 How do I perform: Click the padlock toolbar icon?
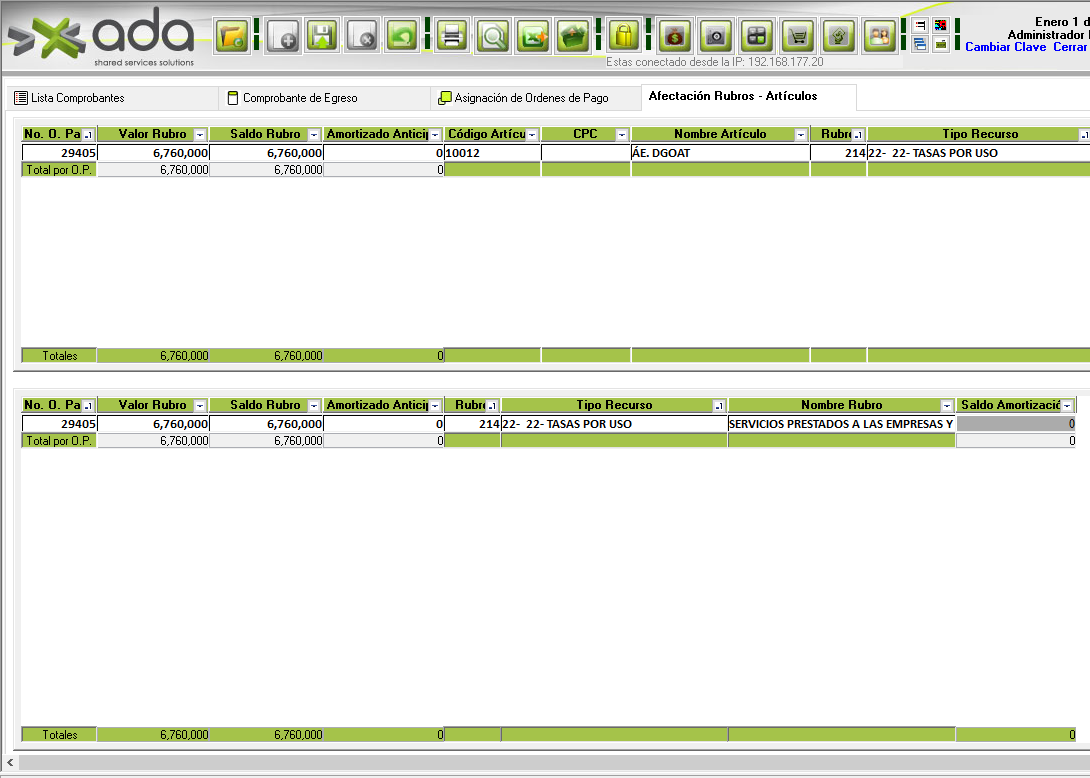pos(624,37)
